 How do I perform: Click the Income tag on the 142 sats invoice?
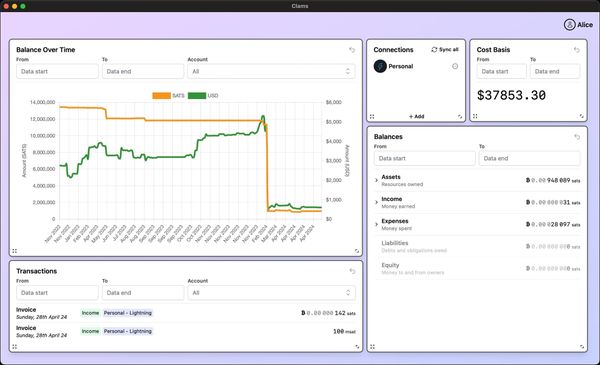click(90, 313)
